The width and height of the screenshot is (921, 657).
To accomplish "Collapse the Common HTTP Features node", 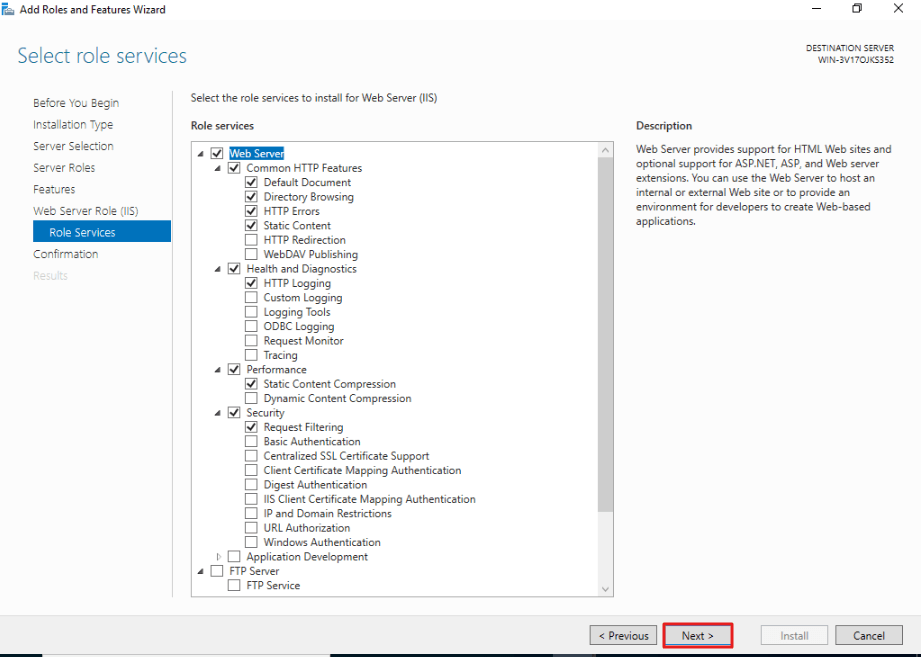I will (218, 169).
